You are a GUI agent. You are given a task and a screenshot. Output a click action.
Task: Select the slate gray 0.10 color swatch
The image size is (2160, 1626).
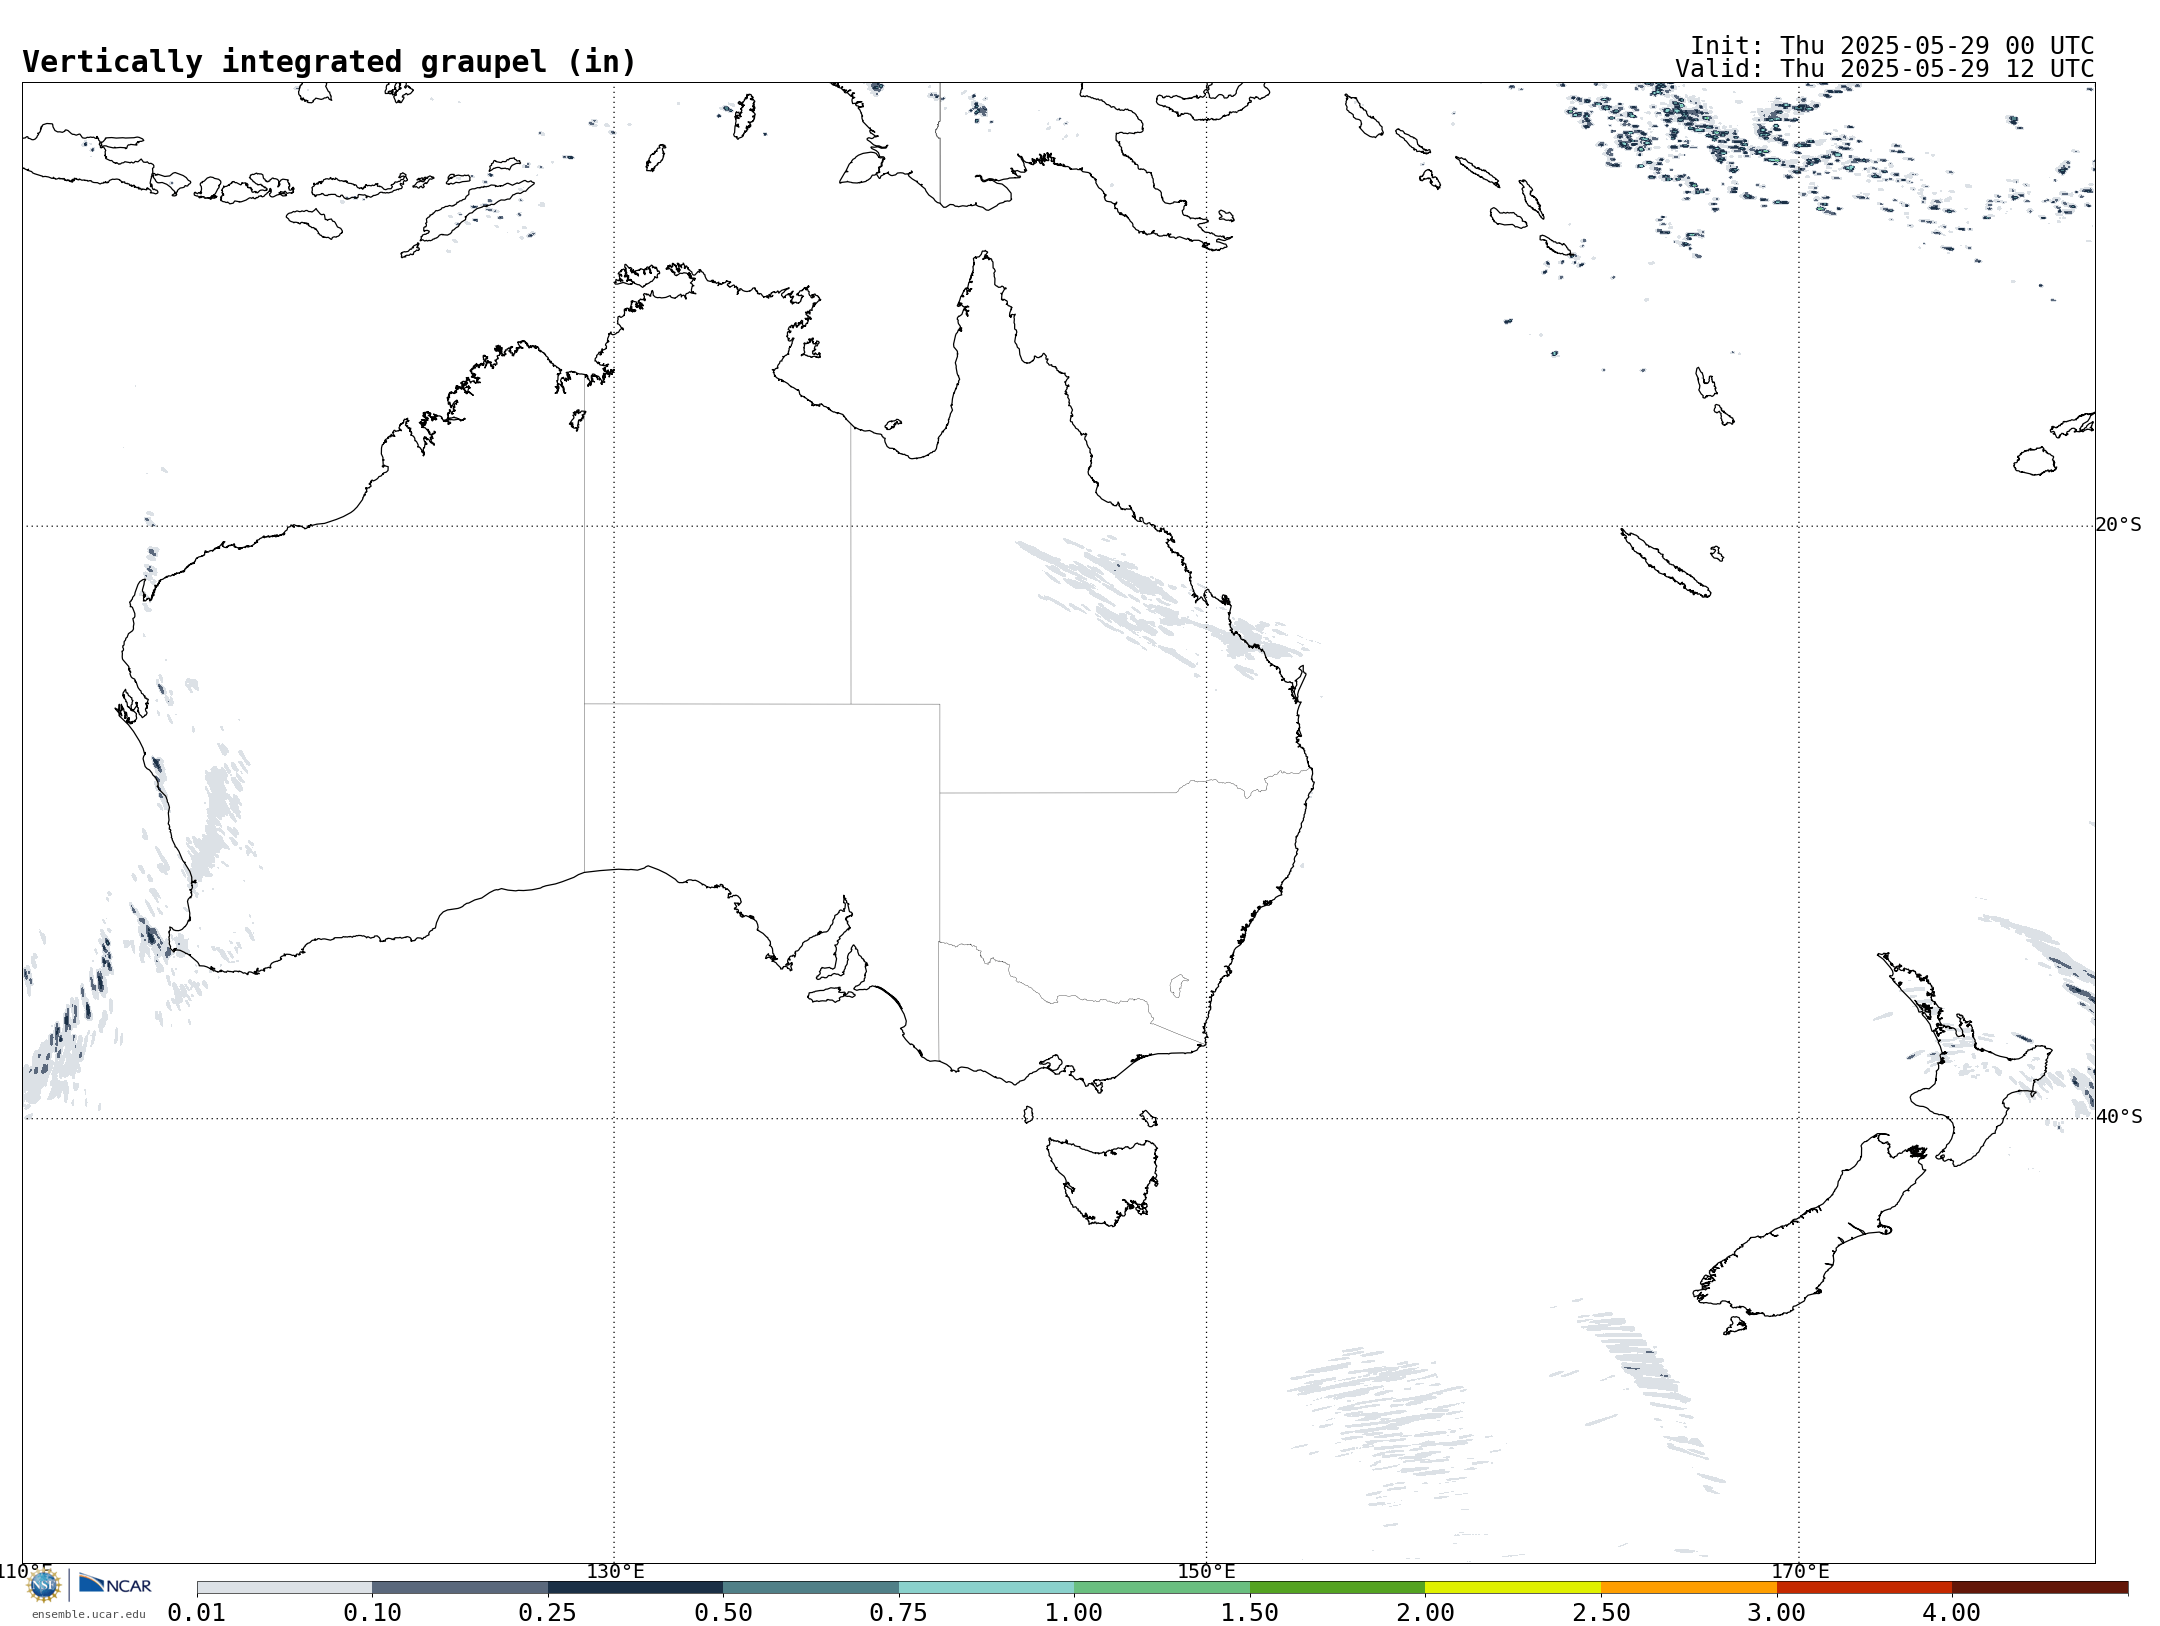460,1588
